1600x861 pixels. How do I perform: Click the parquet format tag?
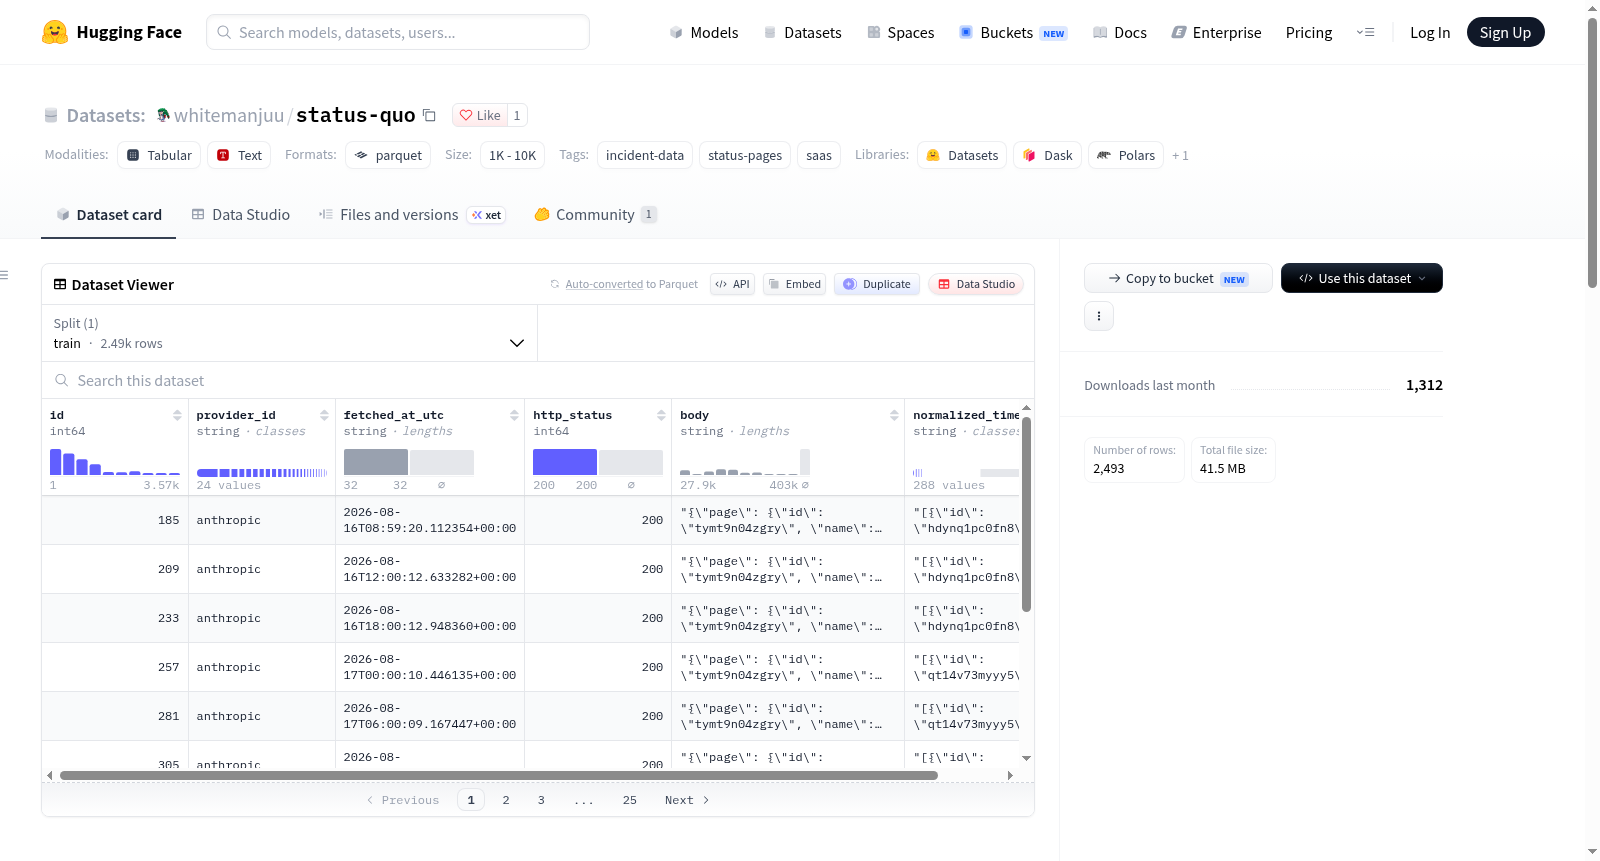pyautogui.click(x=388, y=155)
